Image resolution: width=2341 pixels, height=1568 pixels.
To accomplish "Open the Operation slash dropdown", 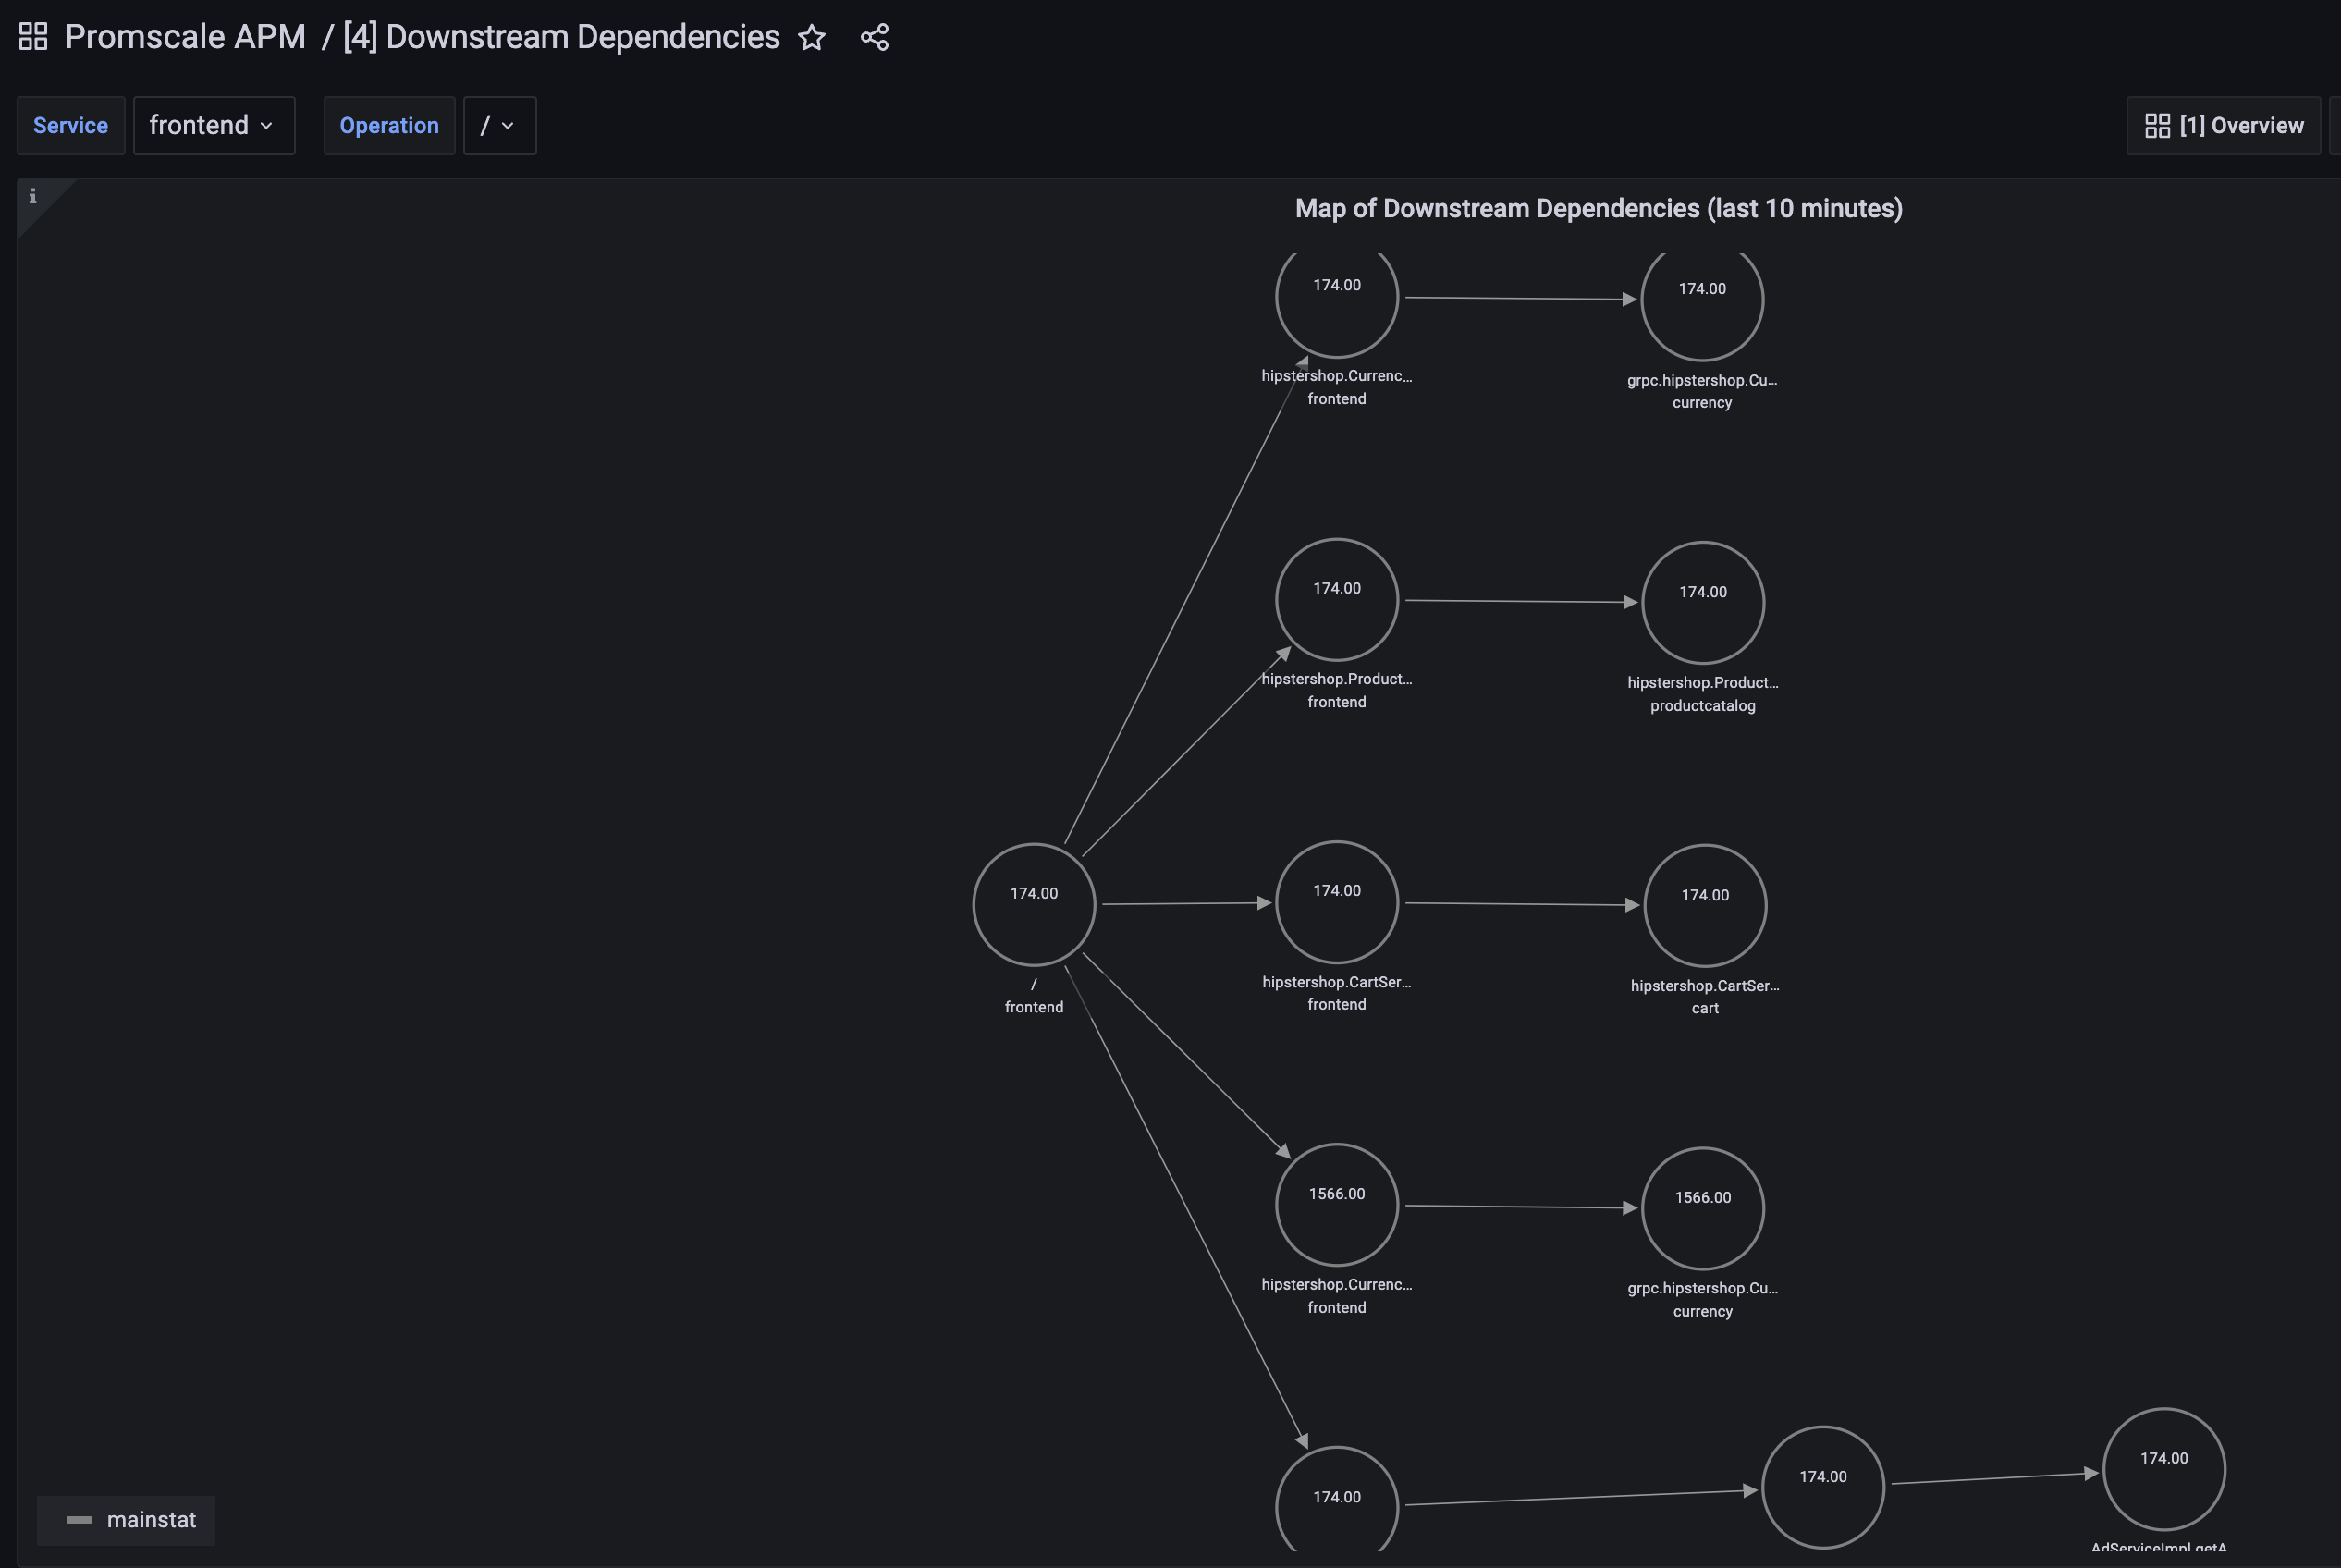I will pos(499,126).
